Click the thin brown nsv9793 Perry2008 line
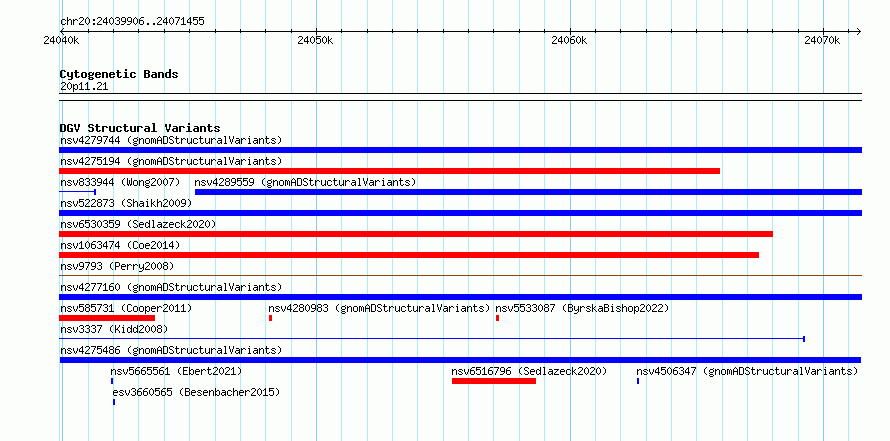The width and height of the screenshot is (890, 441). pyautogui.click(x=460, y=275)
